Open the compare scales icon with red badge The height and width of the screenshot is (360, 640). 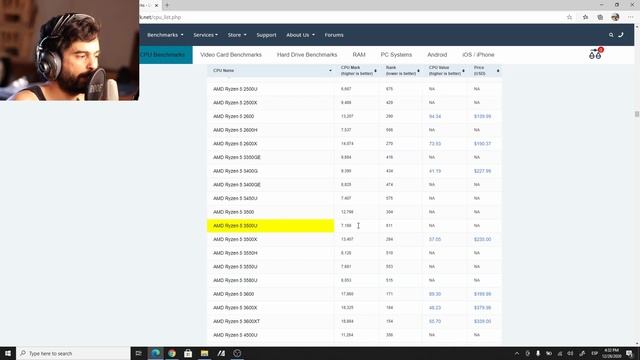coord(596,54)
